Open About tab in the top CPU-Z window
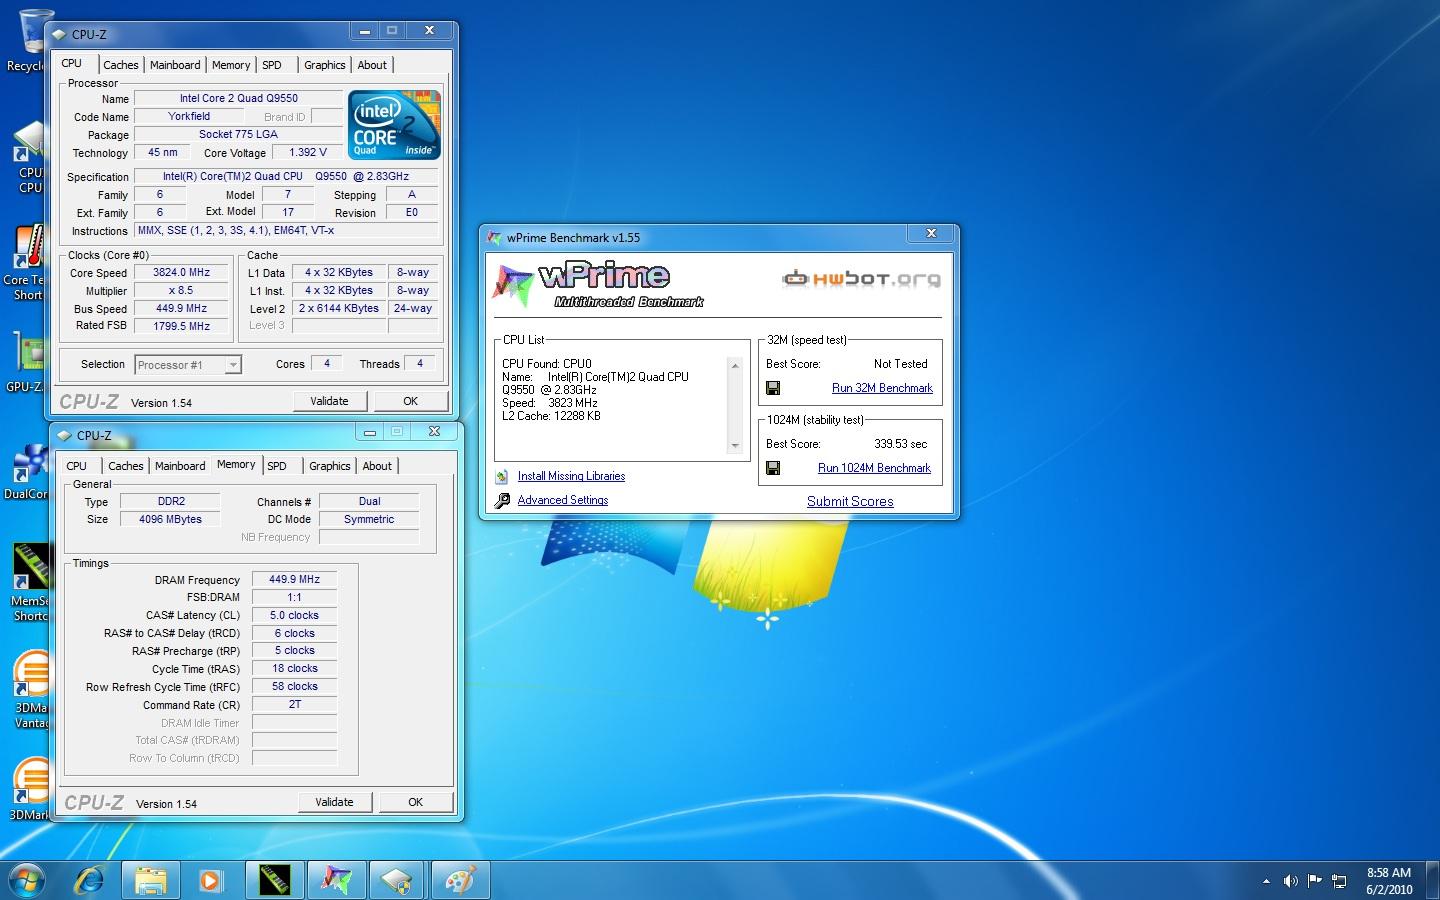 (372, 65)
